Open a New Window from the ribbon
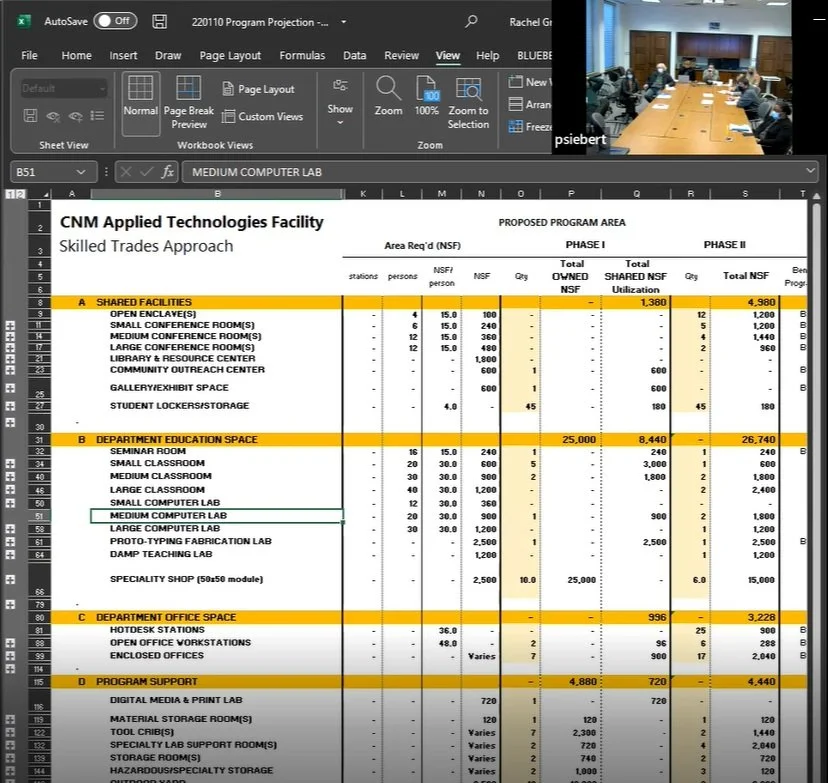828x783 pixels. coord(530,82)
